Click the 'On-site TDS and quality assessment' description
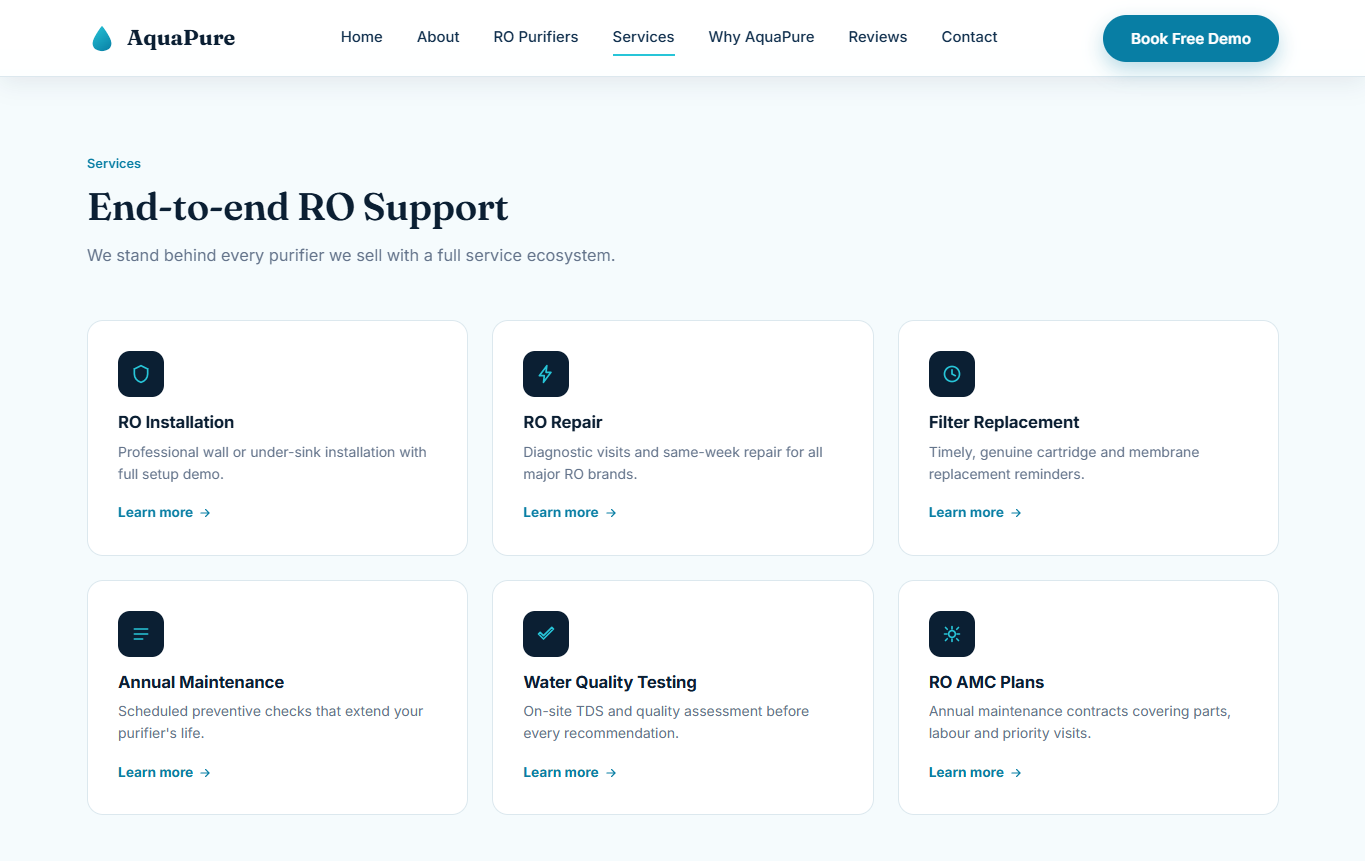1365x861 pixels. pyautogui.click(x=666, y=722)
